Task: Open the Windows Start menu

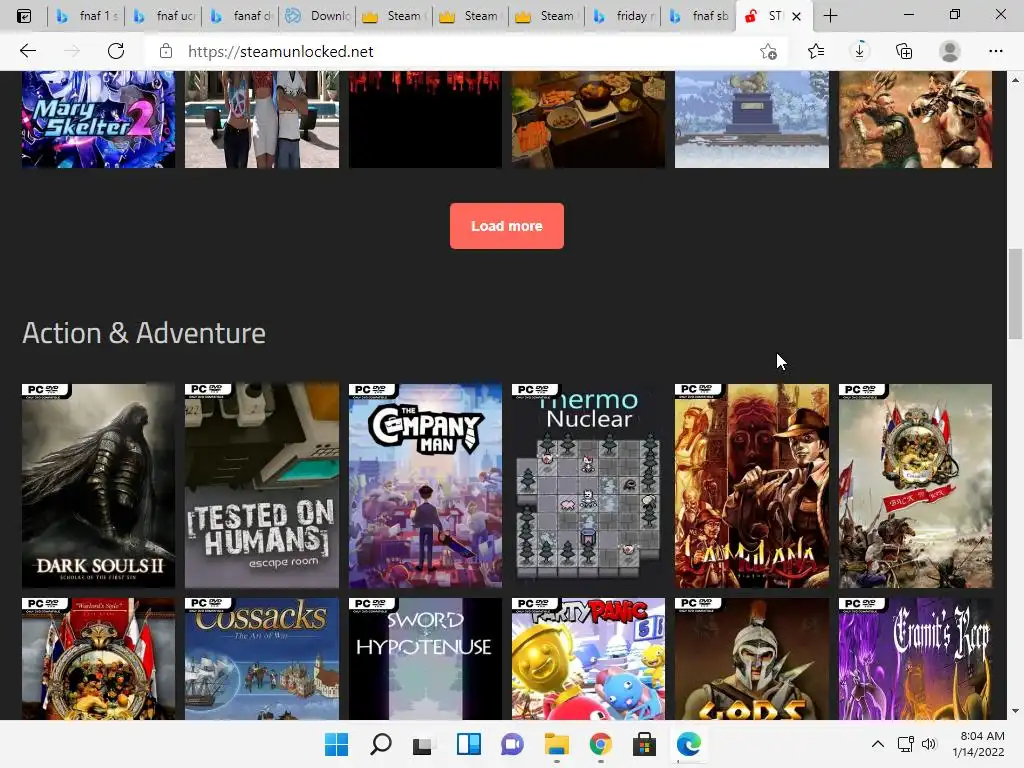Action: pyautogui.click(x=336, y=744)
